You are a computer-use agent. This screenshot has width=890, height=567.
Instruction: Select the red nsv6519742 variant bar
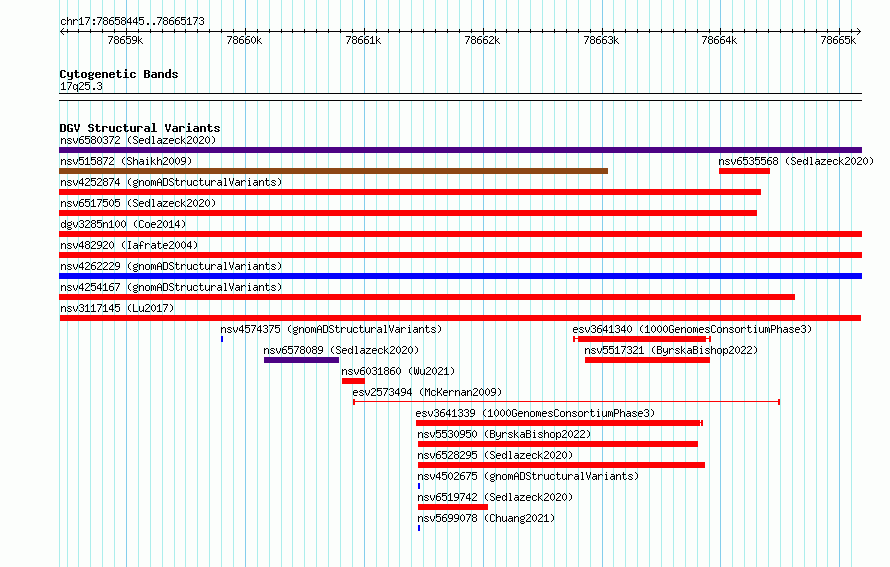click(x=453, y=507)
